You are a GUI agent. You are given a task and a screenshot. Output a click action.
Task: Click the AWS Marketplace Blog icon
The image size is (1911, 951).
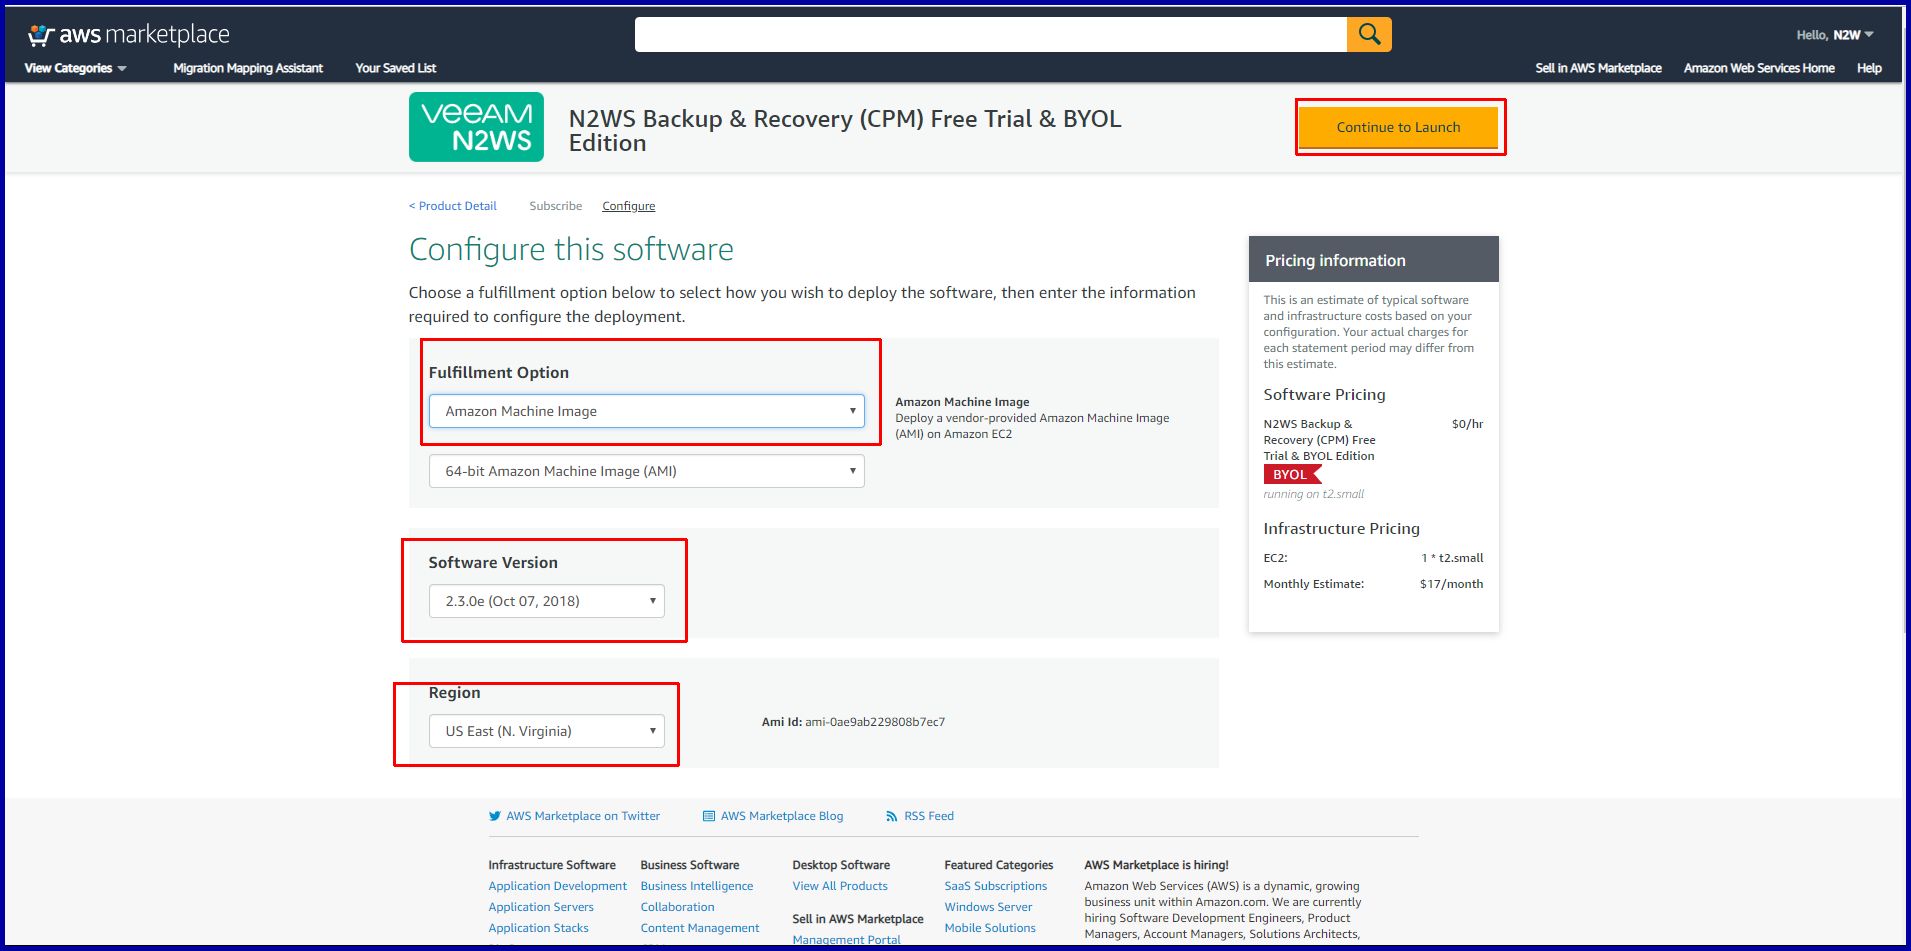(x=709, y=816)
